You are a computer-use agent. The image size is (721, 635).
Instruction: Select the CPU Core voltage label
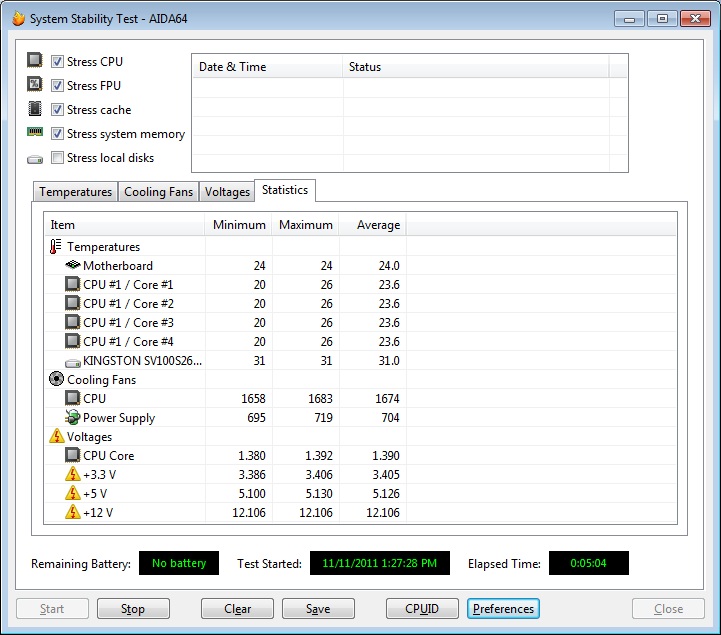tap(109, 455)
